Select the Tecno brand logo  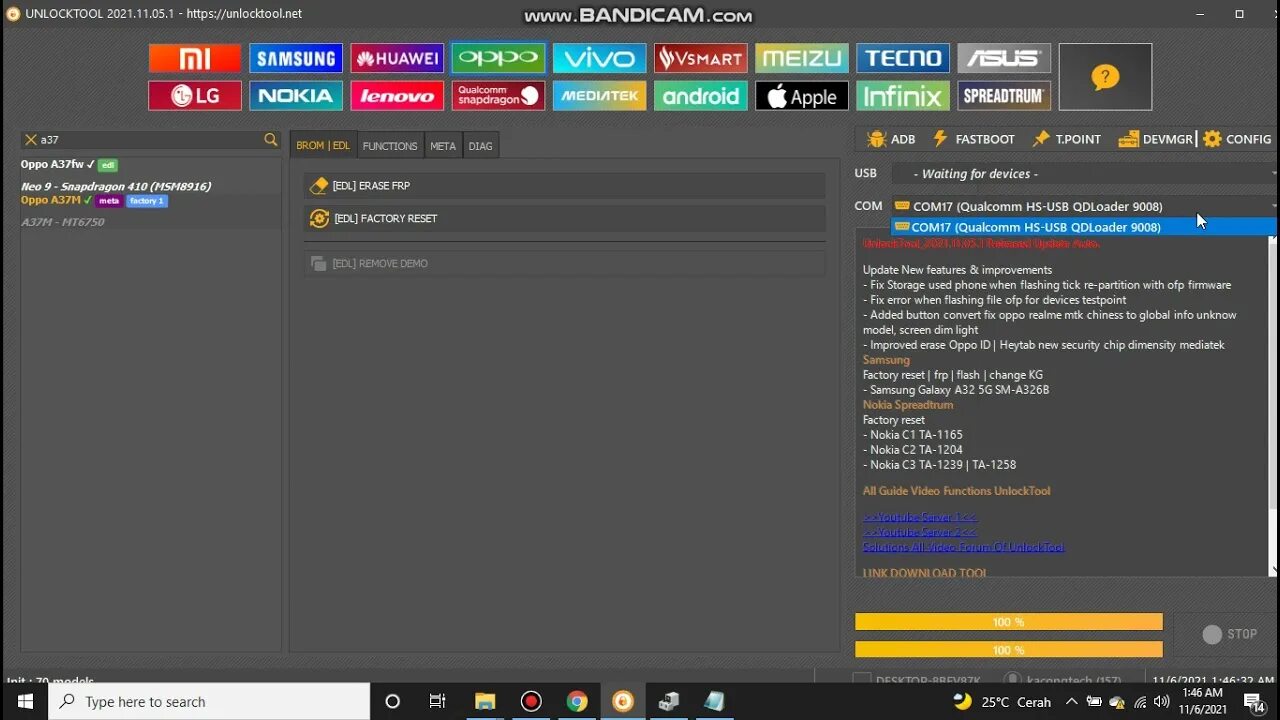(902, 58)
